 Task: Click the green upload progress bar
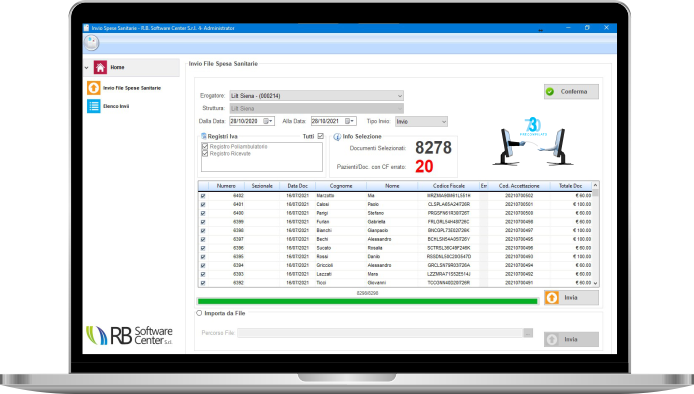[368, 301]
